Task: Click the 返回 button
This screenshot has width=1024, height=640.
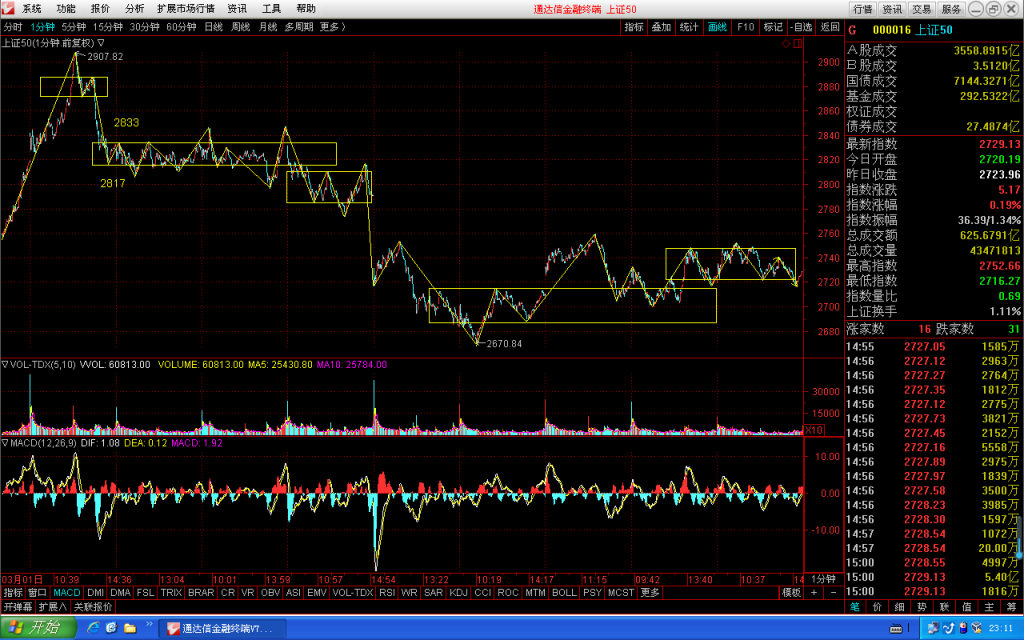Action: pyautogui.click(x=829, y=27)
